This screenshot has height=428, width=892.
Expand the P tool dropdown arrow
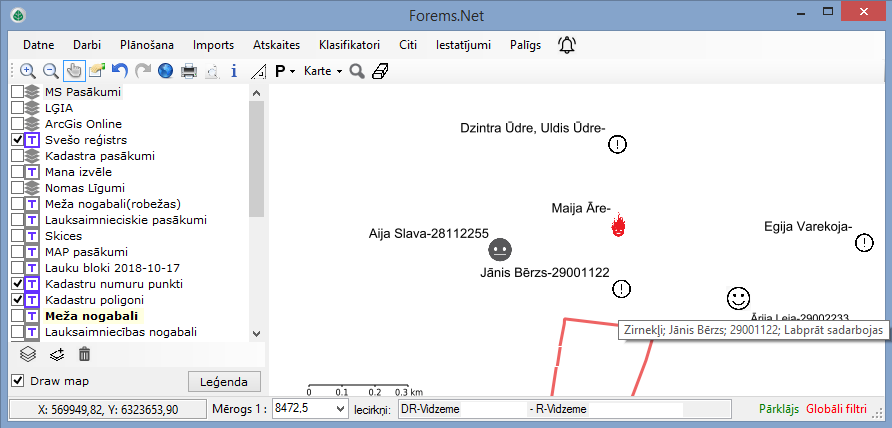tap(294, 71)
